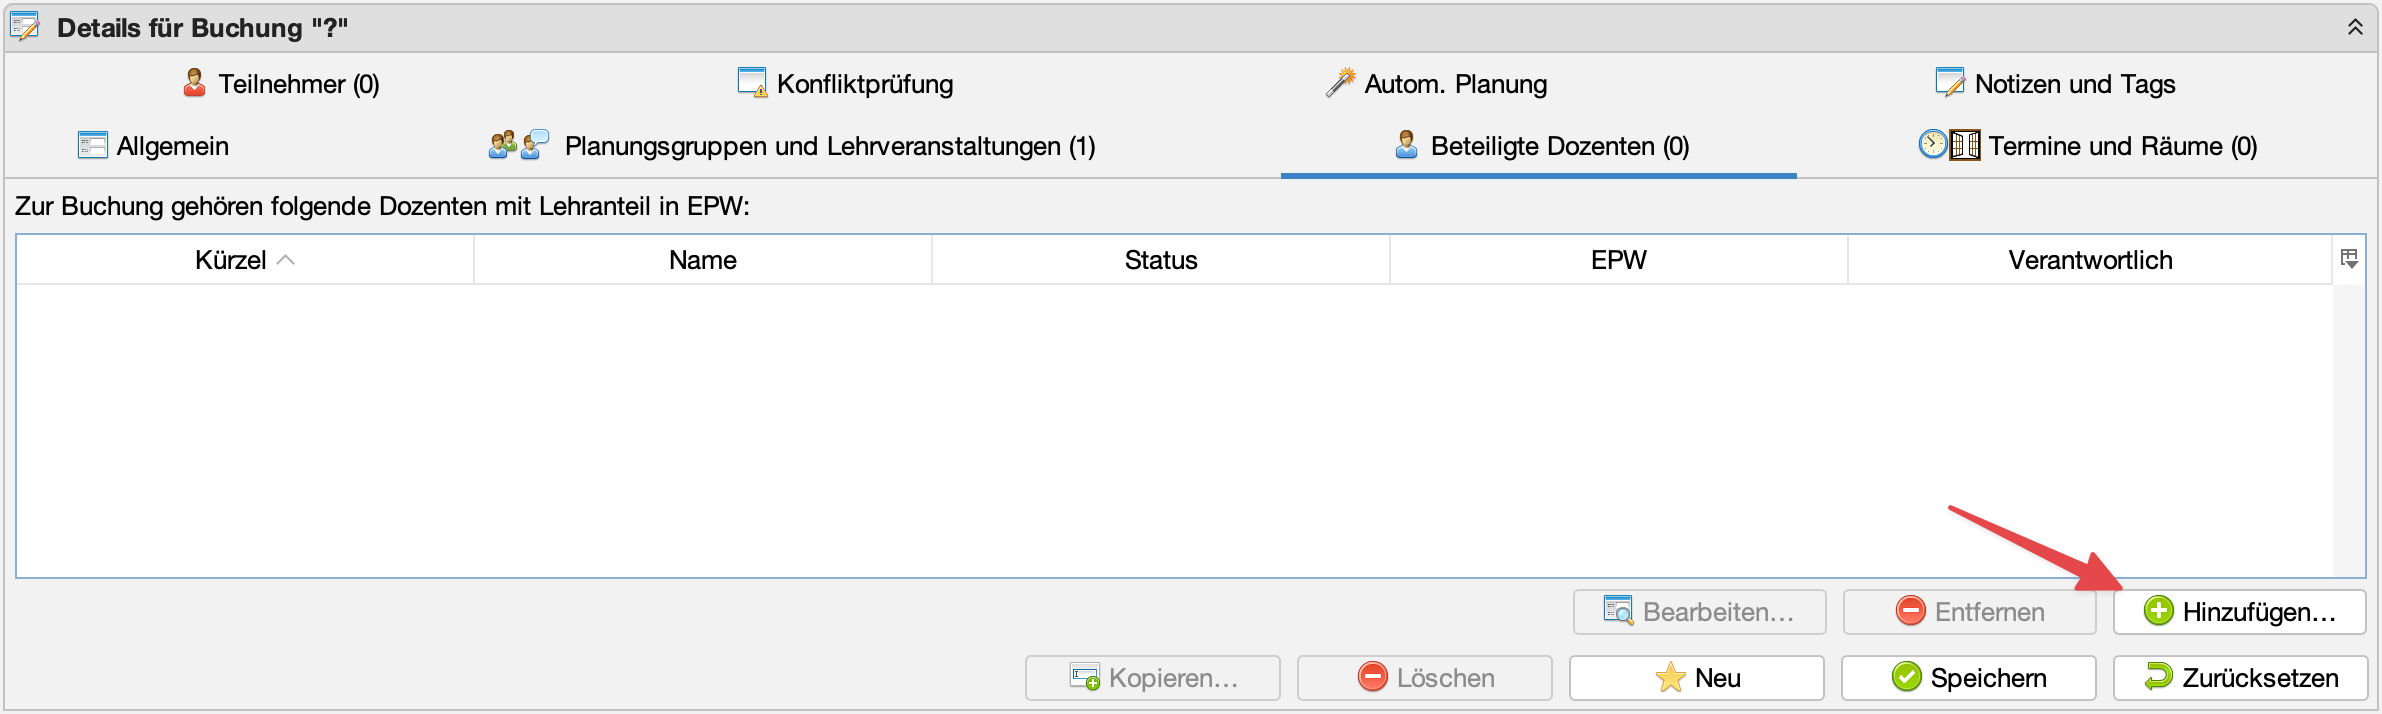Click the star icon Neu button
The image size is (2382, 714).
pyautogui.click(x=1696, y=678)
